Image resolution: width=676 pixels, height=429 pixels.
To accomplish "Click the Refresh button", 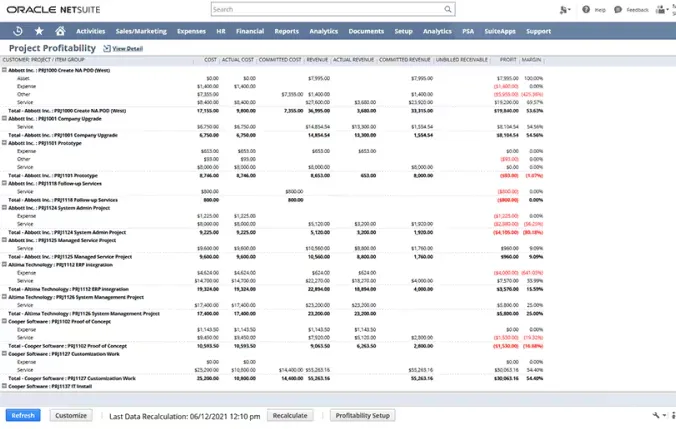I will pyautogui.click(x=23, y=415).
